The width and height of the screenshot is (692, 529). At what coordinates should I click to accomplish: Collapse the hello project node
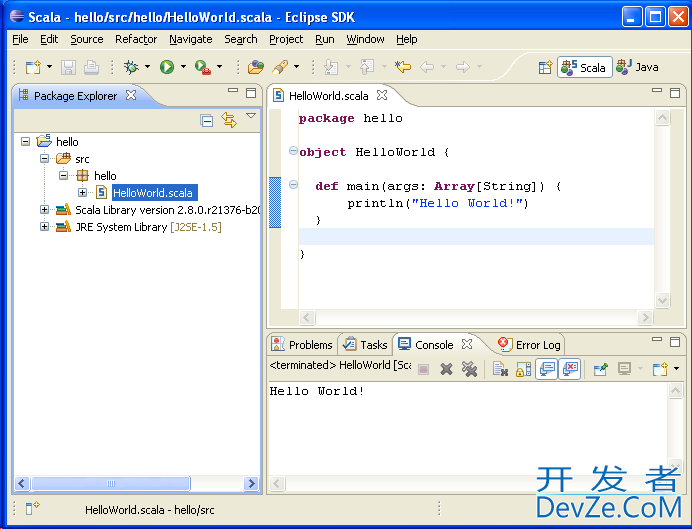[26, 142]
